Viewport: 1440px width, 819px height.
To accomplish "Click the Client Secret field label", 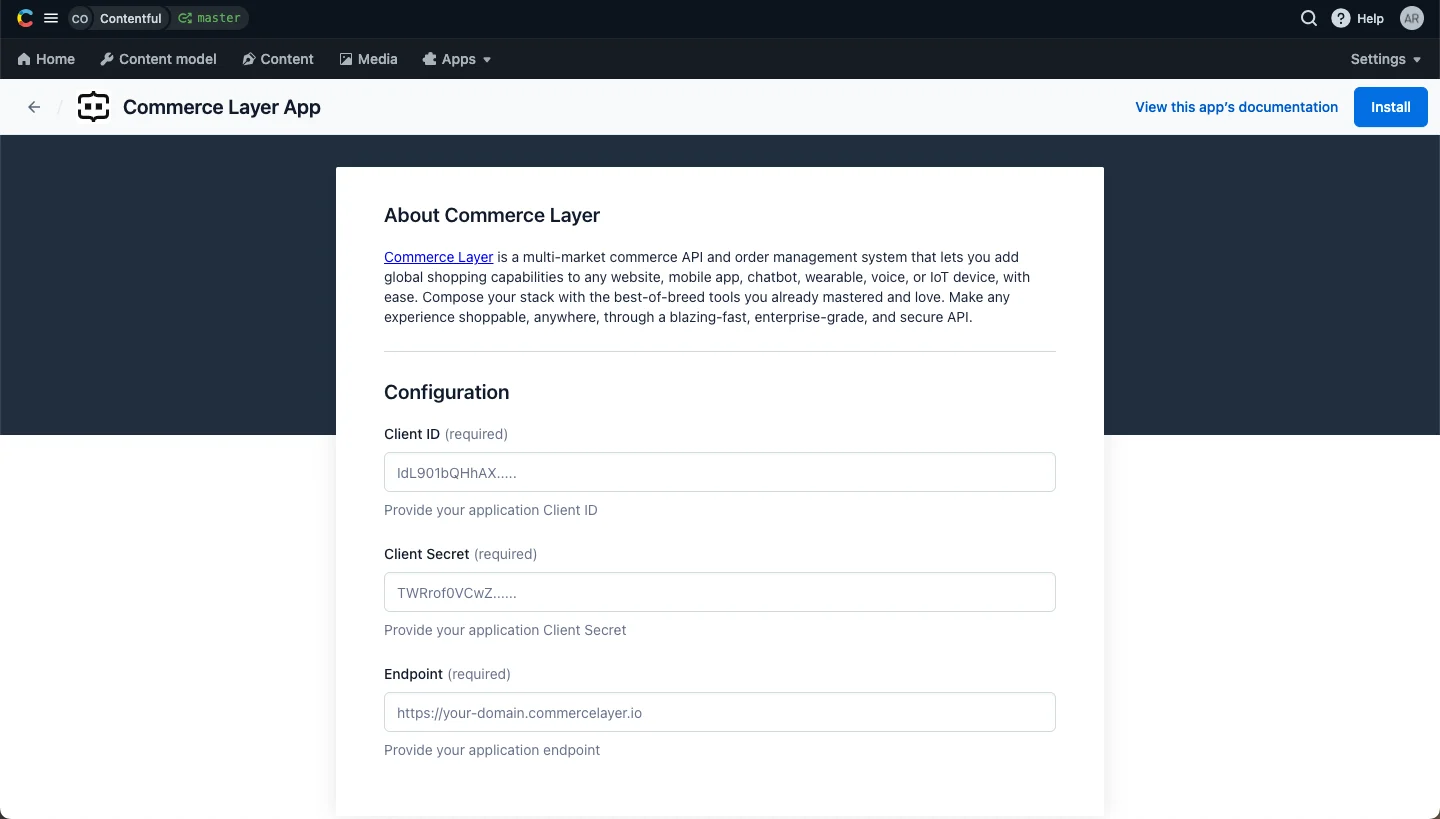I will [x=427, y=554].
